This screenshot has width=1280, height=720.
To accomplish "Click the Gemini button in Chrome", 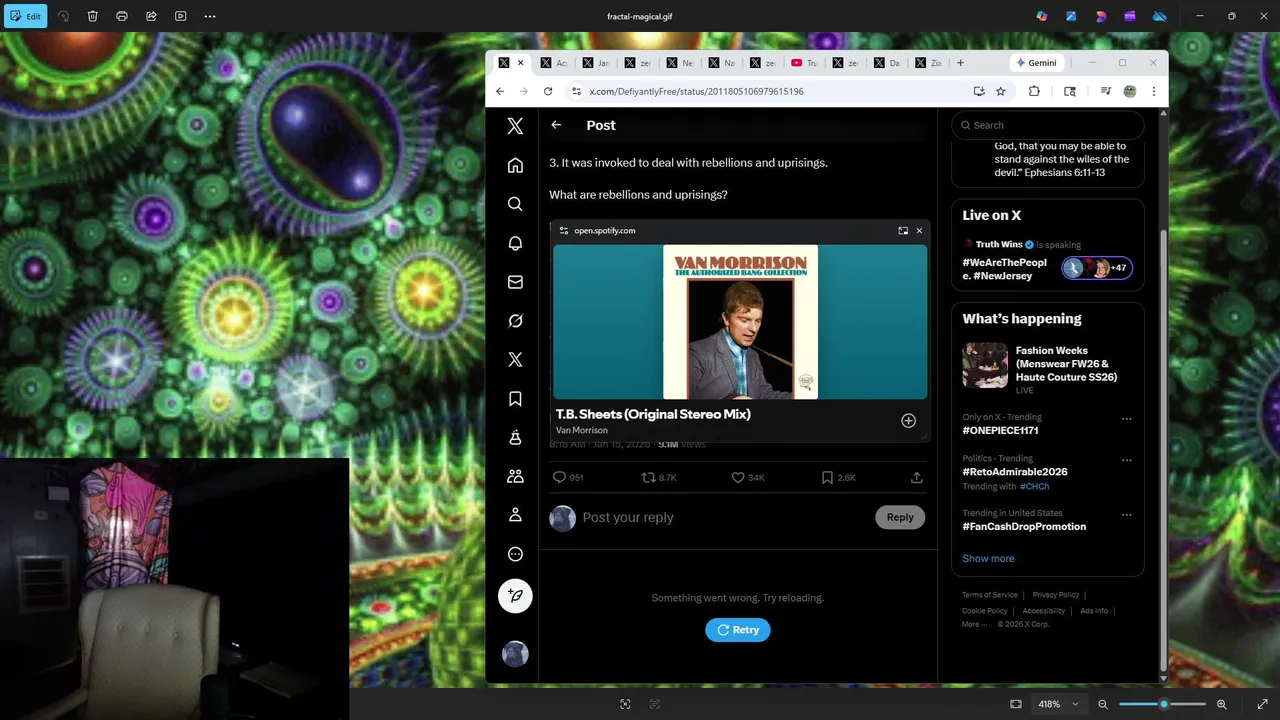I will [1036, 63].
